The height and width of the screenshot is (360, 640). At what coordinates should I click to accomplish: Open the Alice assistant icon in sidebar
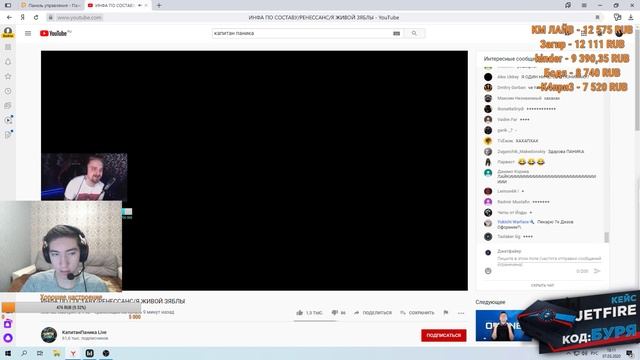[x=8, y=338]
